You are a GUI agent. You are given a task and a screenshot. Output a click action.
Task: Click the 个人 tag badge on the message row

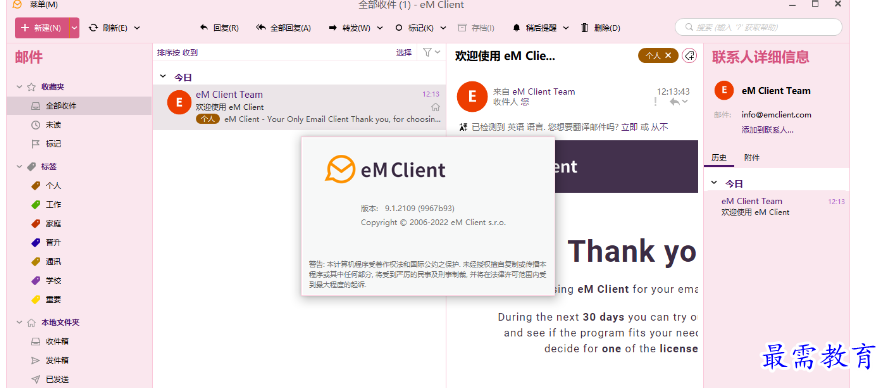click(208, 119)
